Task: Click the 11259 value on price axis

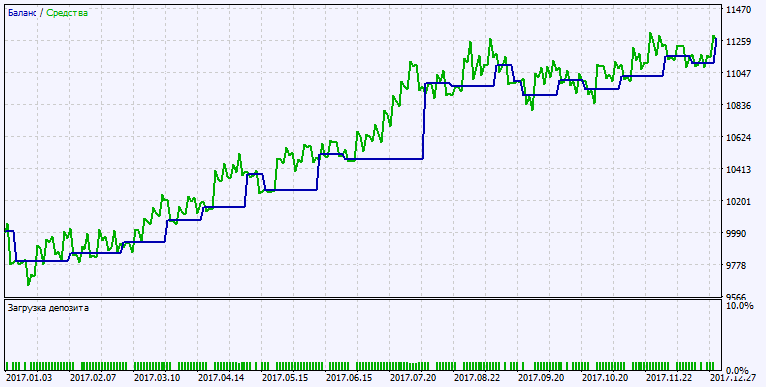Action: [739, 42]
